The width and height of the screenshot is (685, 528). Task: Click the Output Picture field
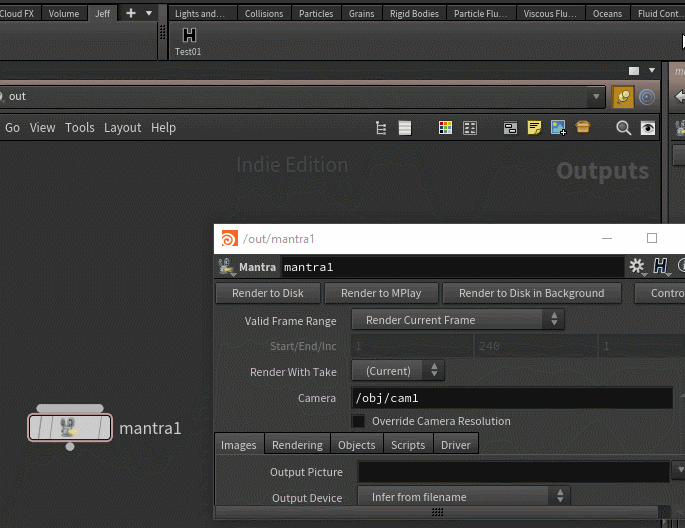[514, 472]
